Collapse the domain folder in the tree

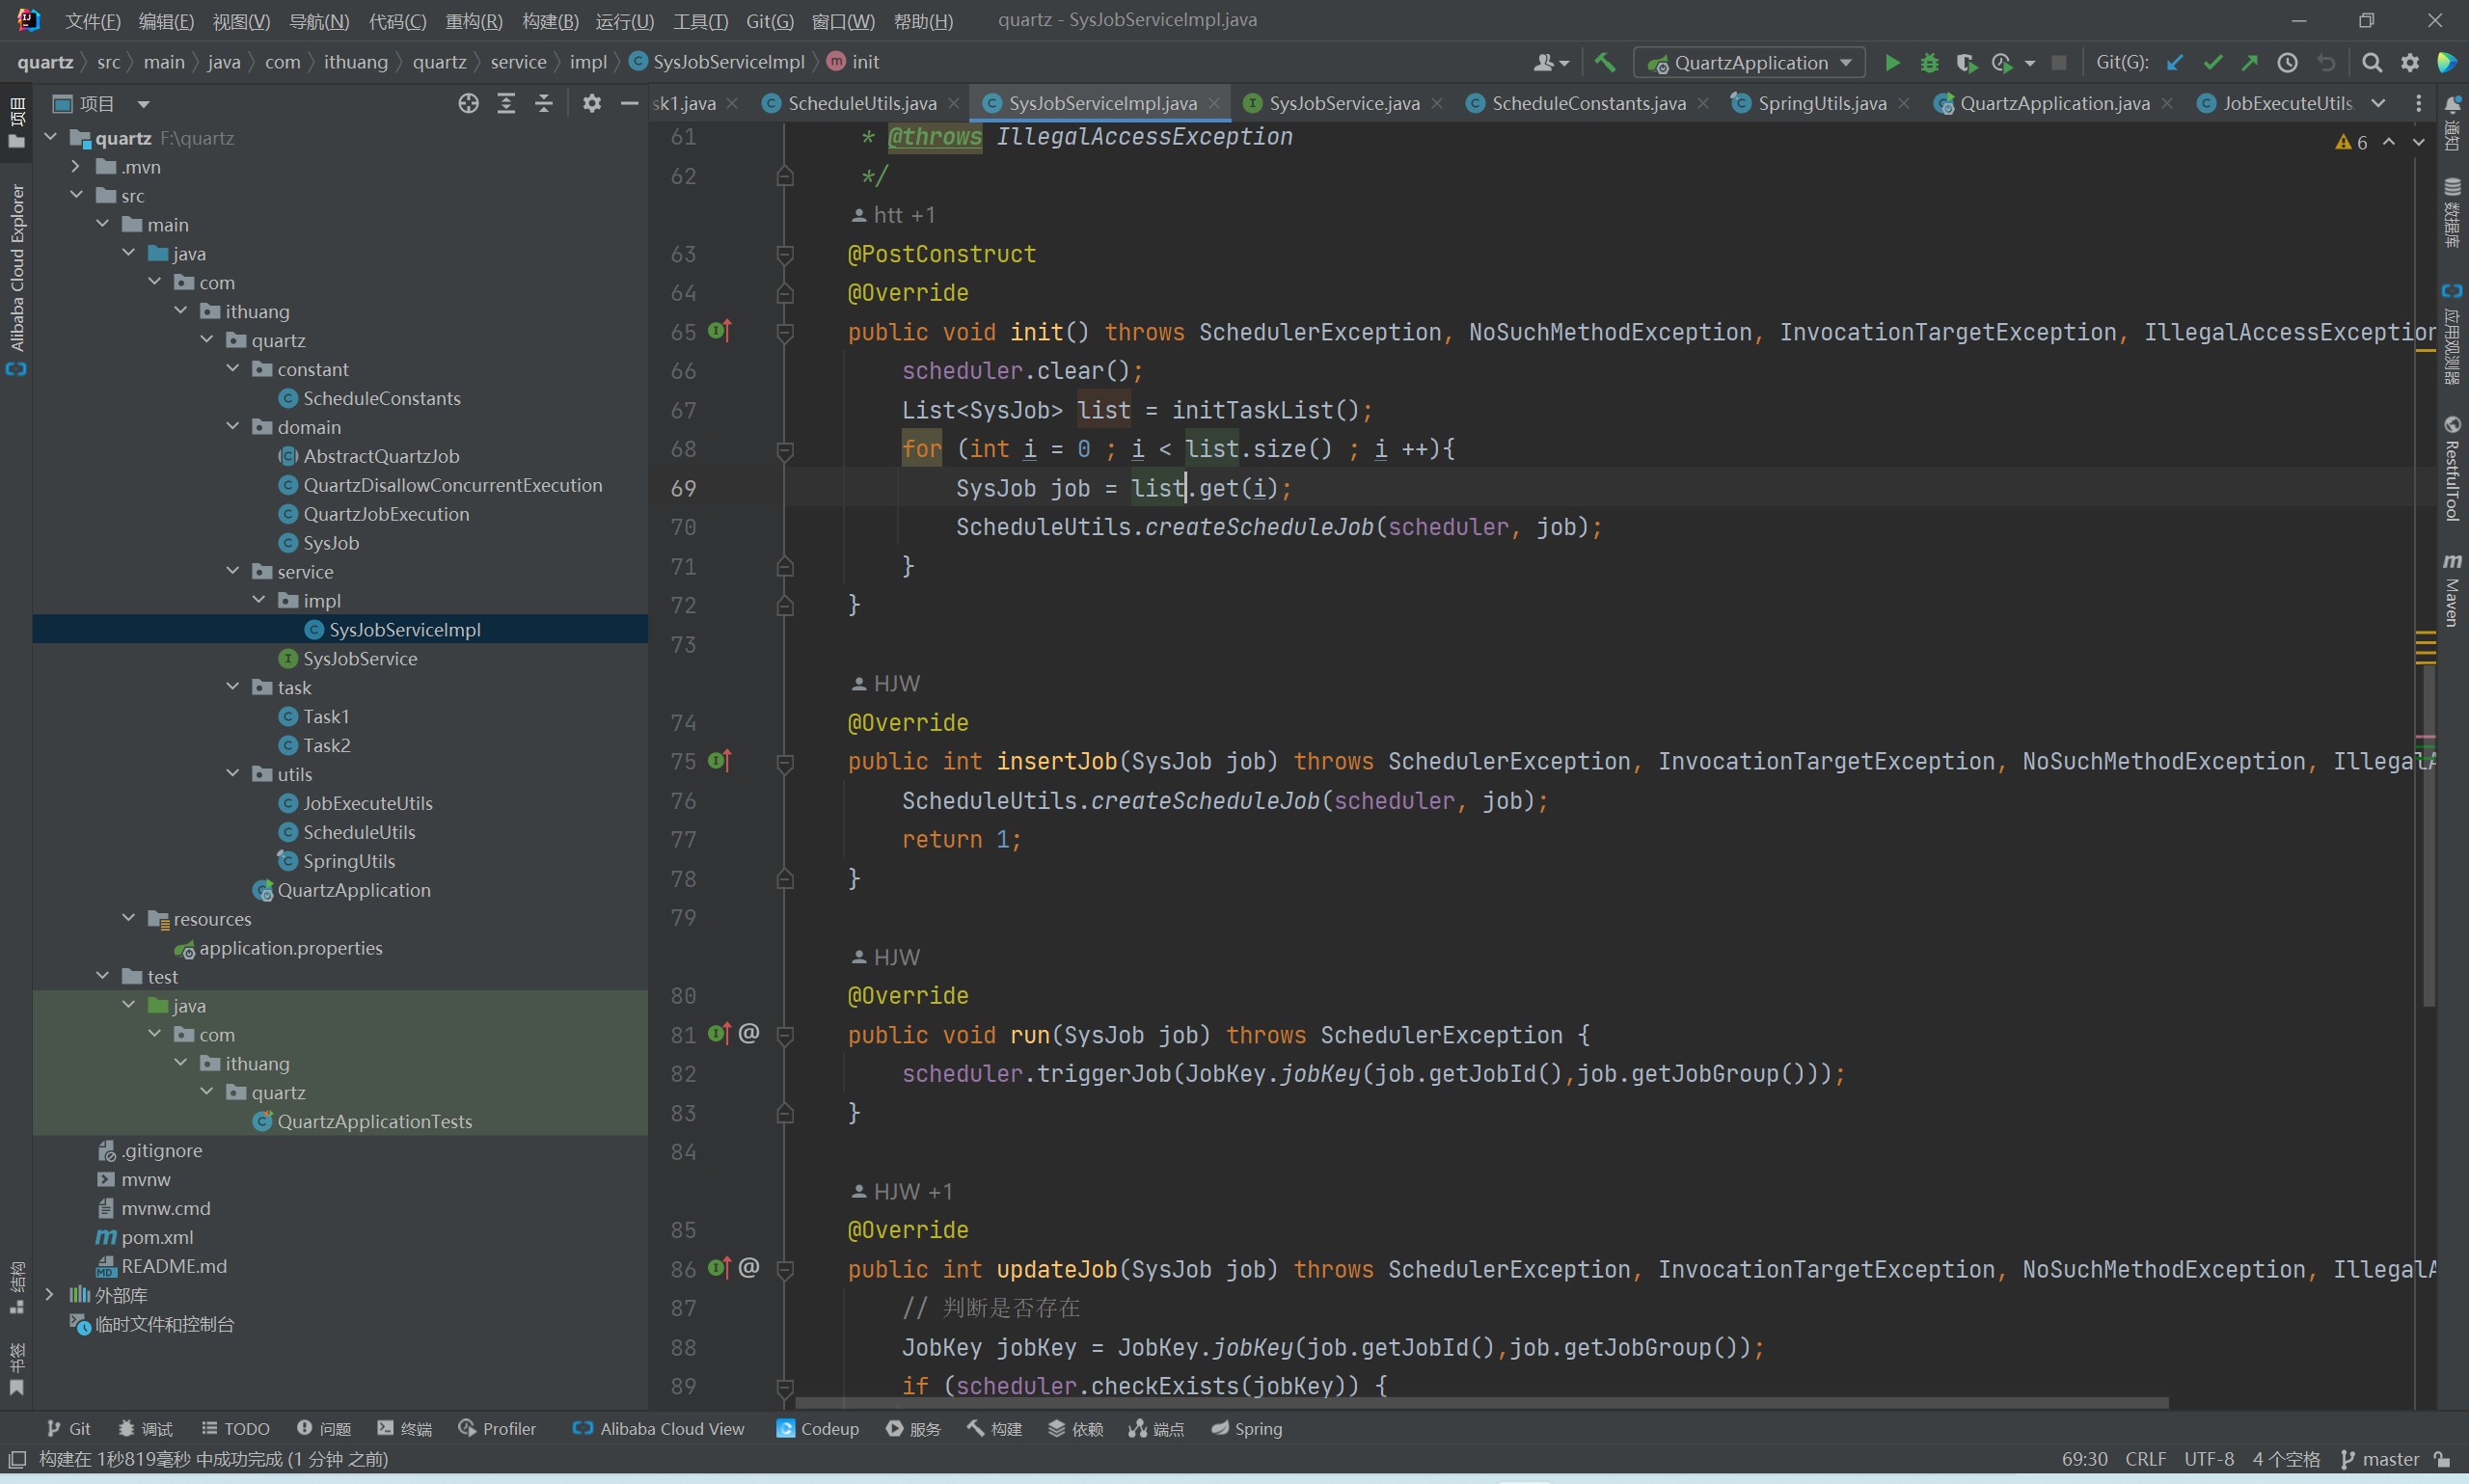pyautogui.click(x=233, y=427)
